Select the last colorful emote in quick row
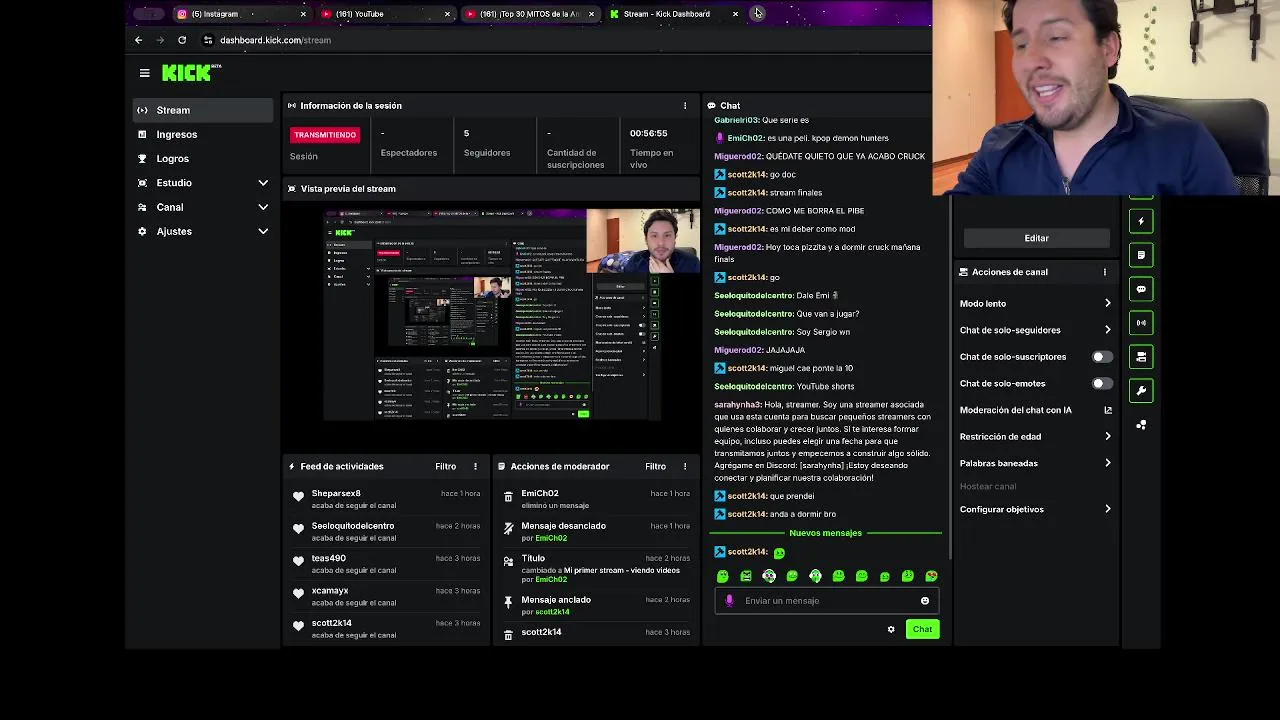This screenshot has height=720, width=1280. (931, 576)
